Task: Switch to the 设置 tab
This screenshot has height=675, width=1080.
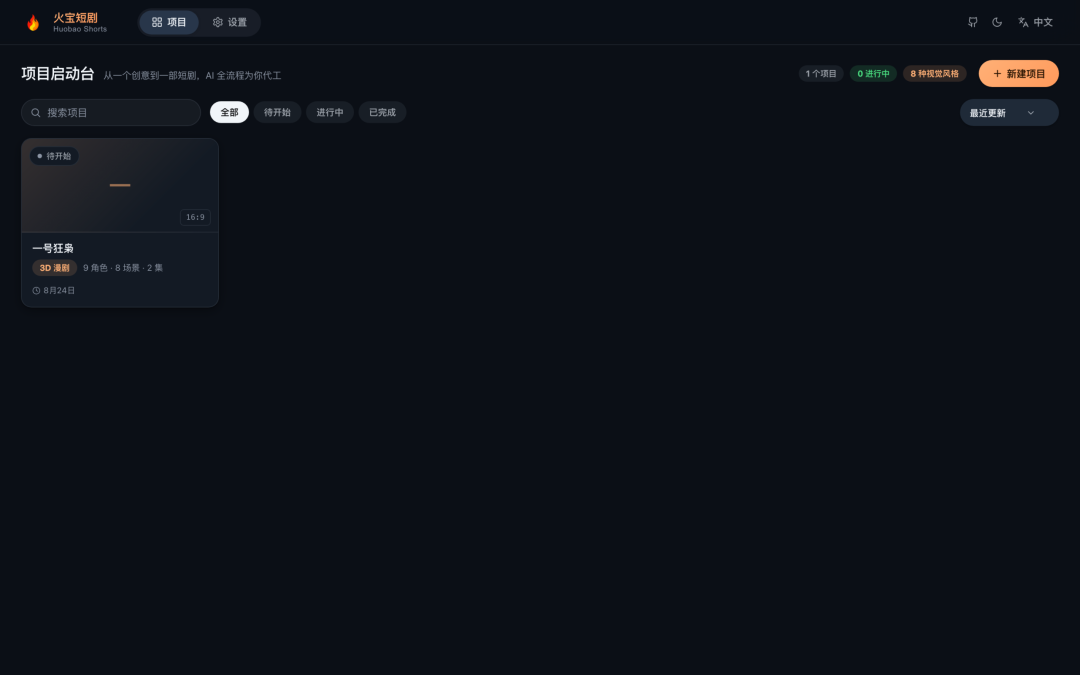Action: click(x=229, y=22)
